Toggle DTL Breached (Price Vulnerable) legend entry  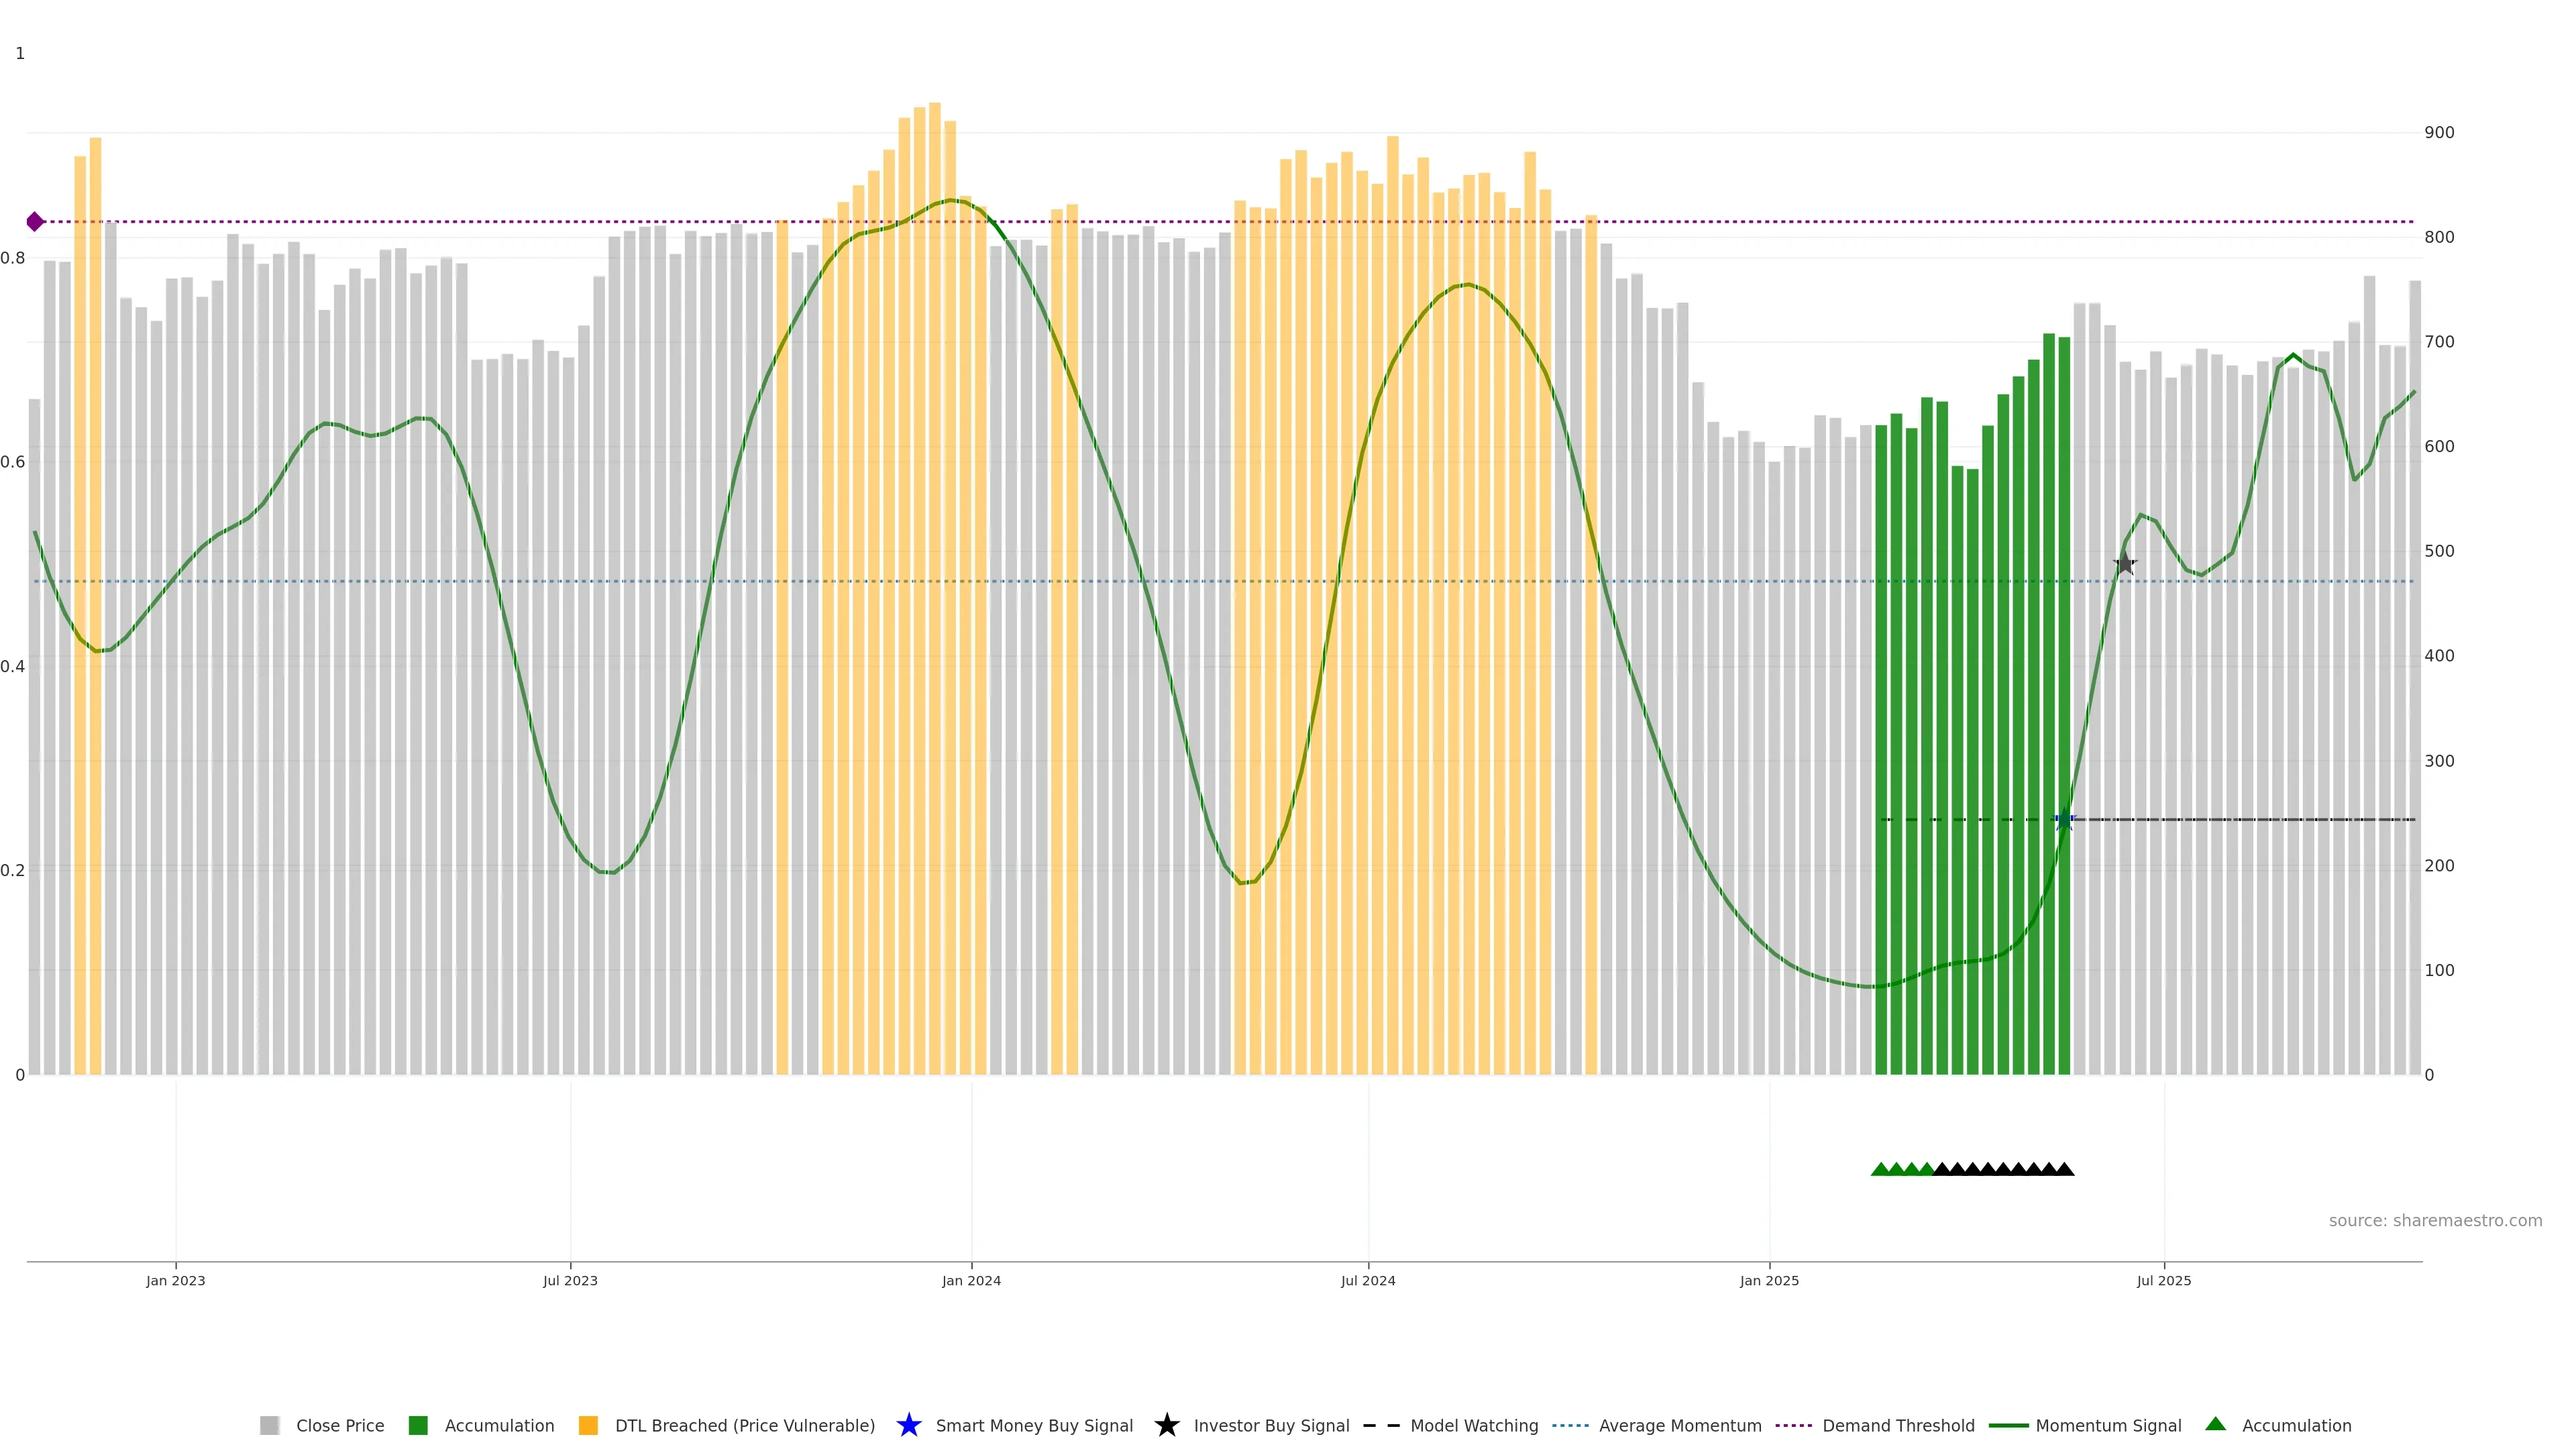pos(744,1425)
